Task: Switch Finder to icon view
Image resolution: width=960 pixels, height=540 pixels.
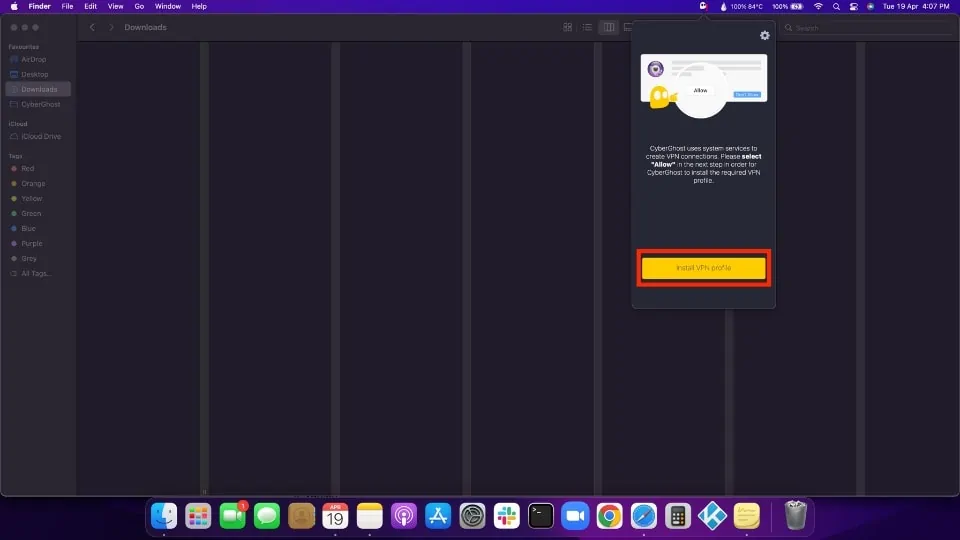Action: (568, 28)
